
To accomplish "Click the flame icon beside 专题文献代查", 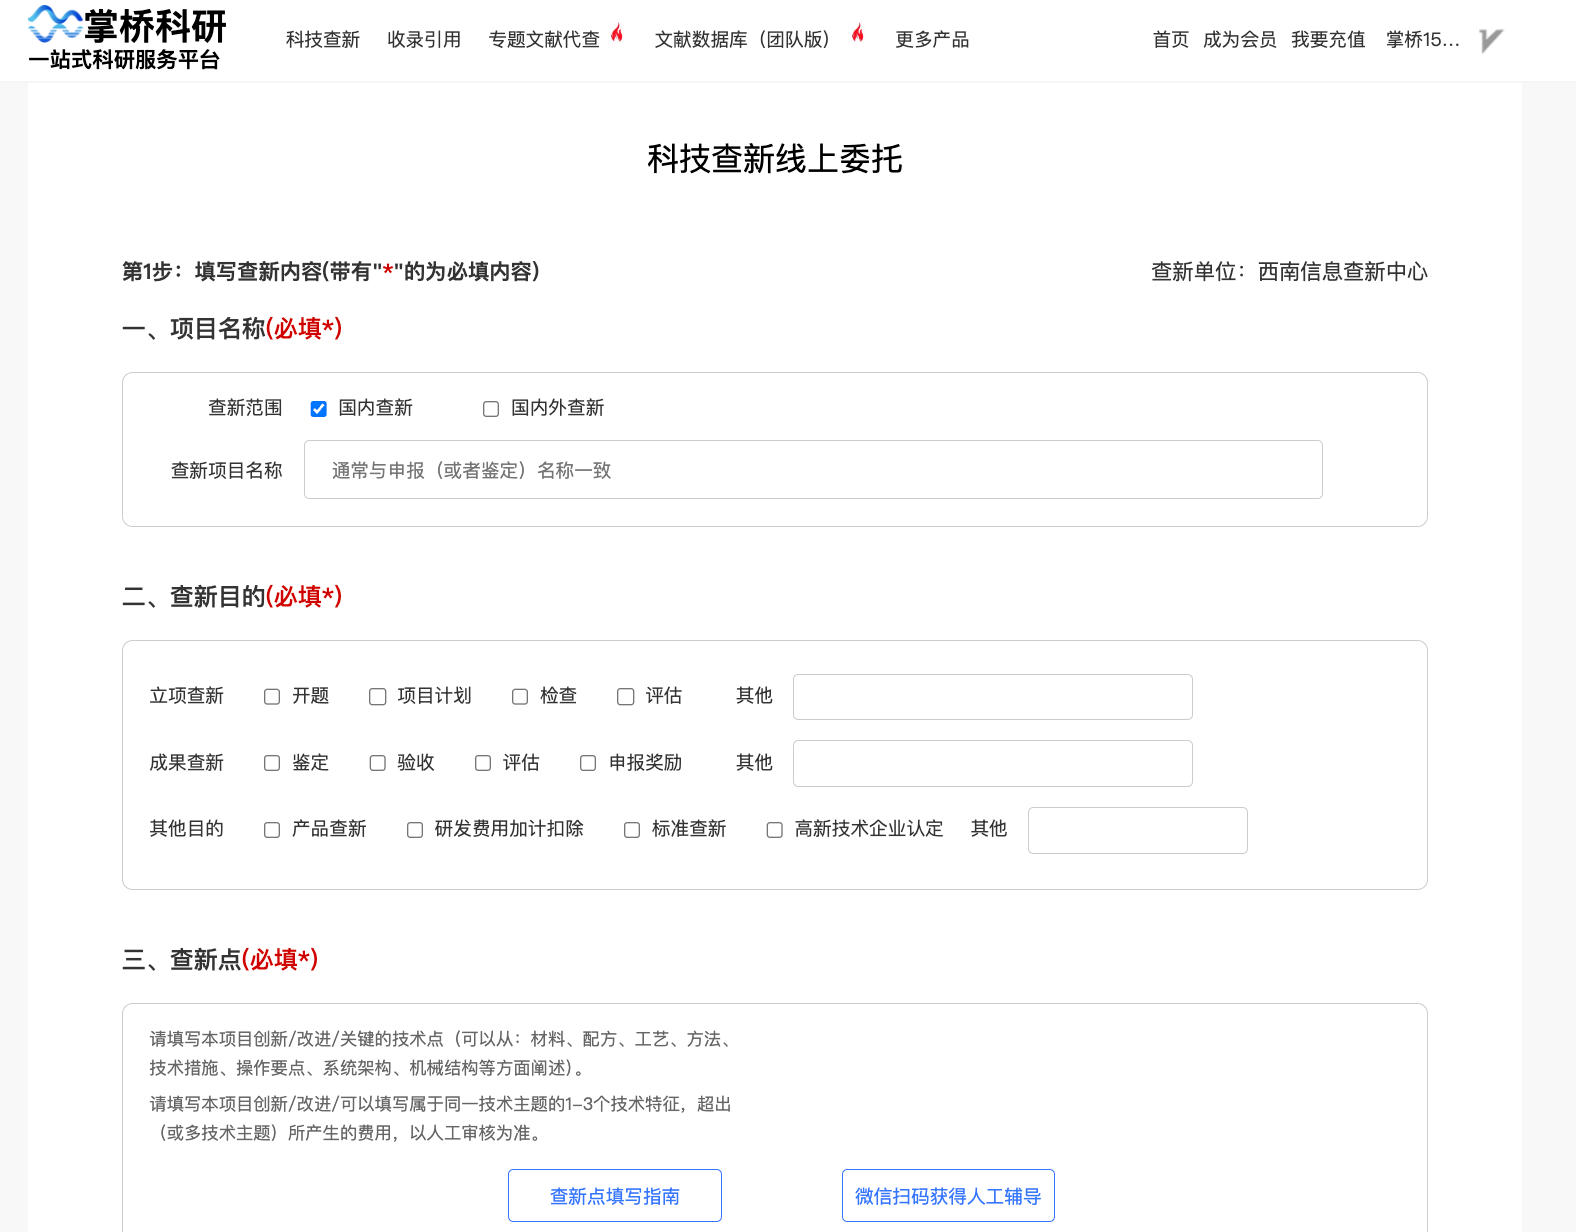I will (x=617, y=33).
